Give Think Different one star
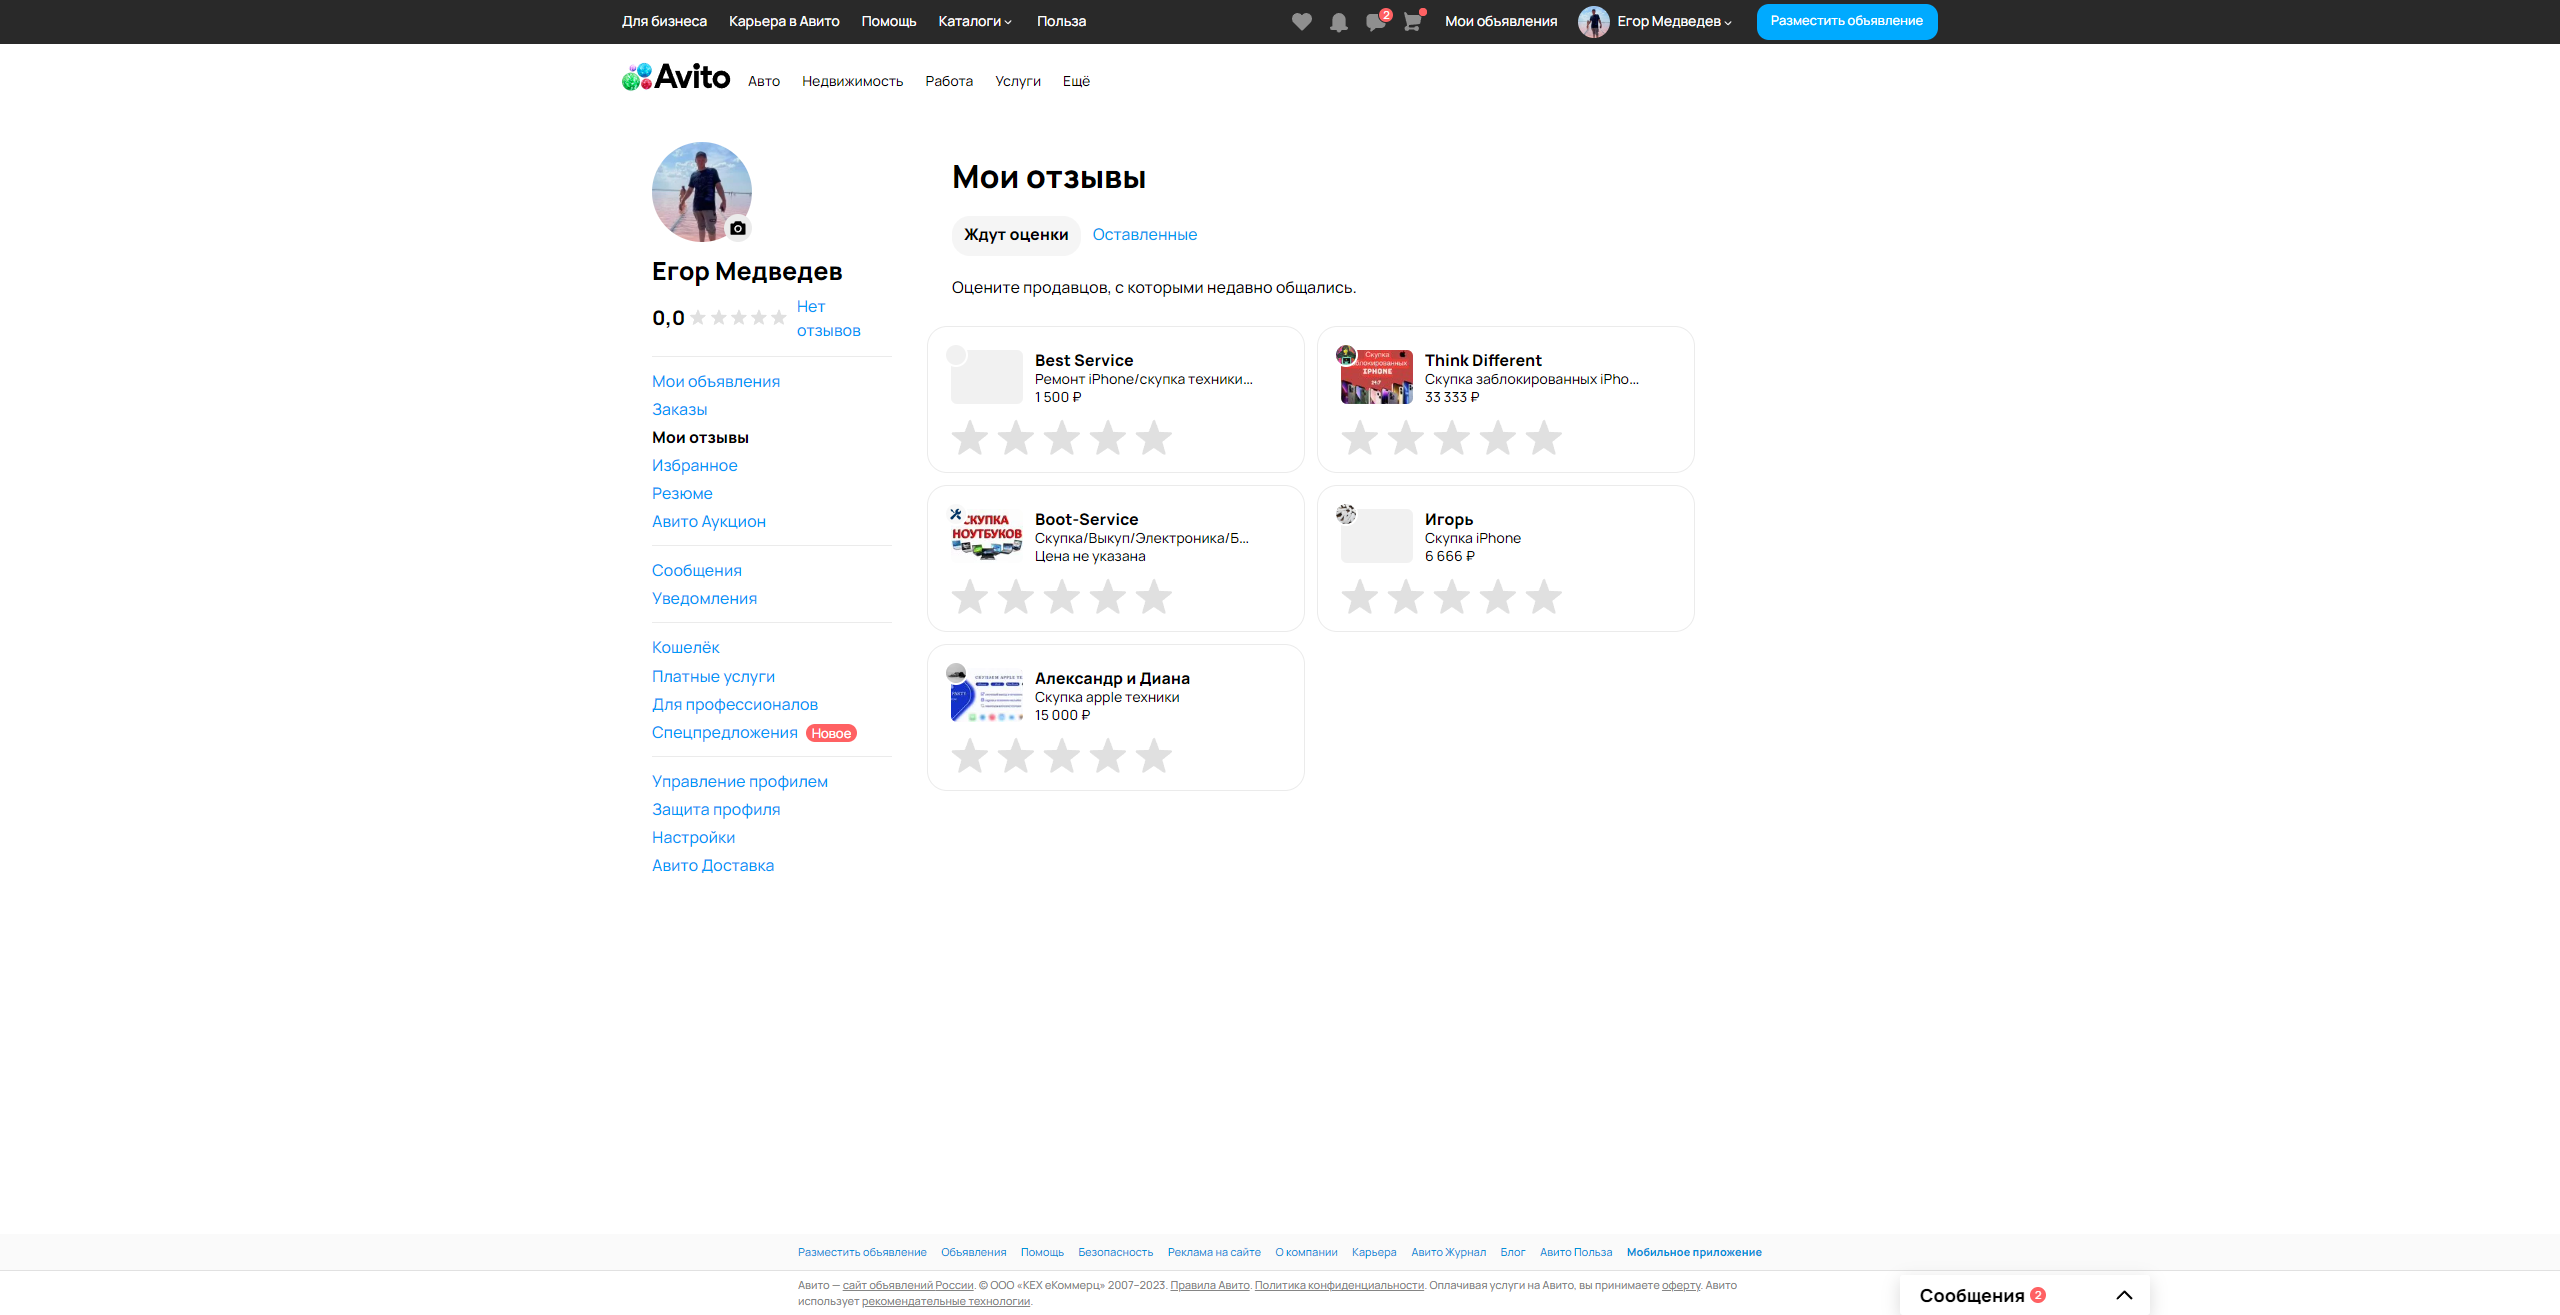2560x1315 pixels. [1360, 438]
